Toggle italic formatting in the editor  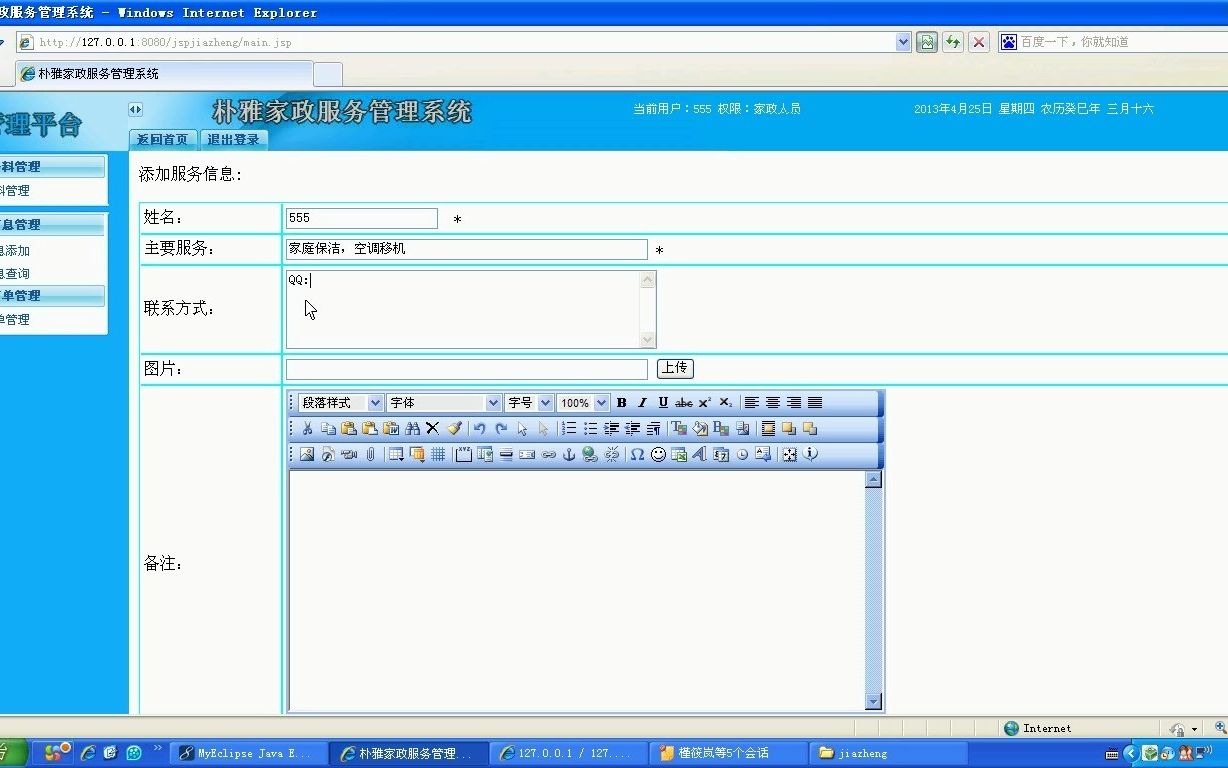(x=642, y=402)
